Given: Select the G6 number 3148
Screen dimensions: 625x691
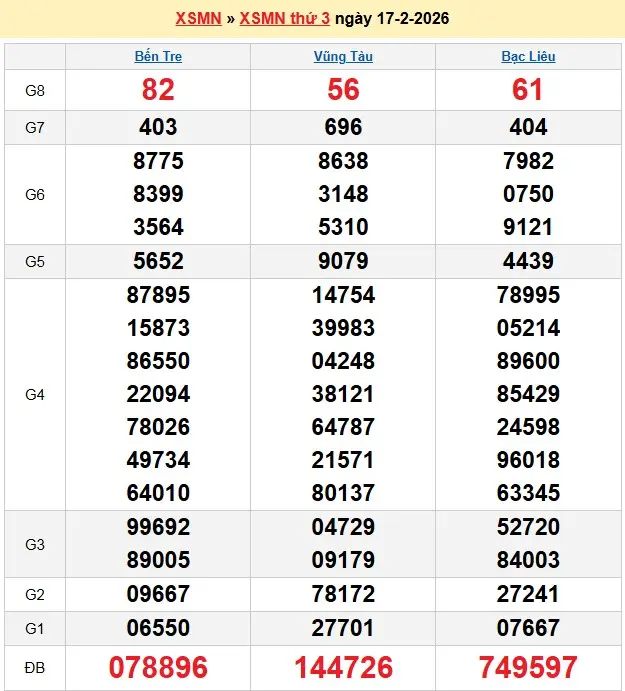Looking at the screenshot, I should point(343,194).
